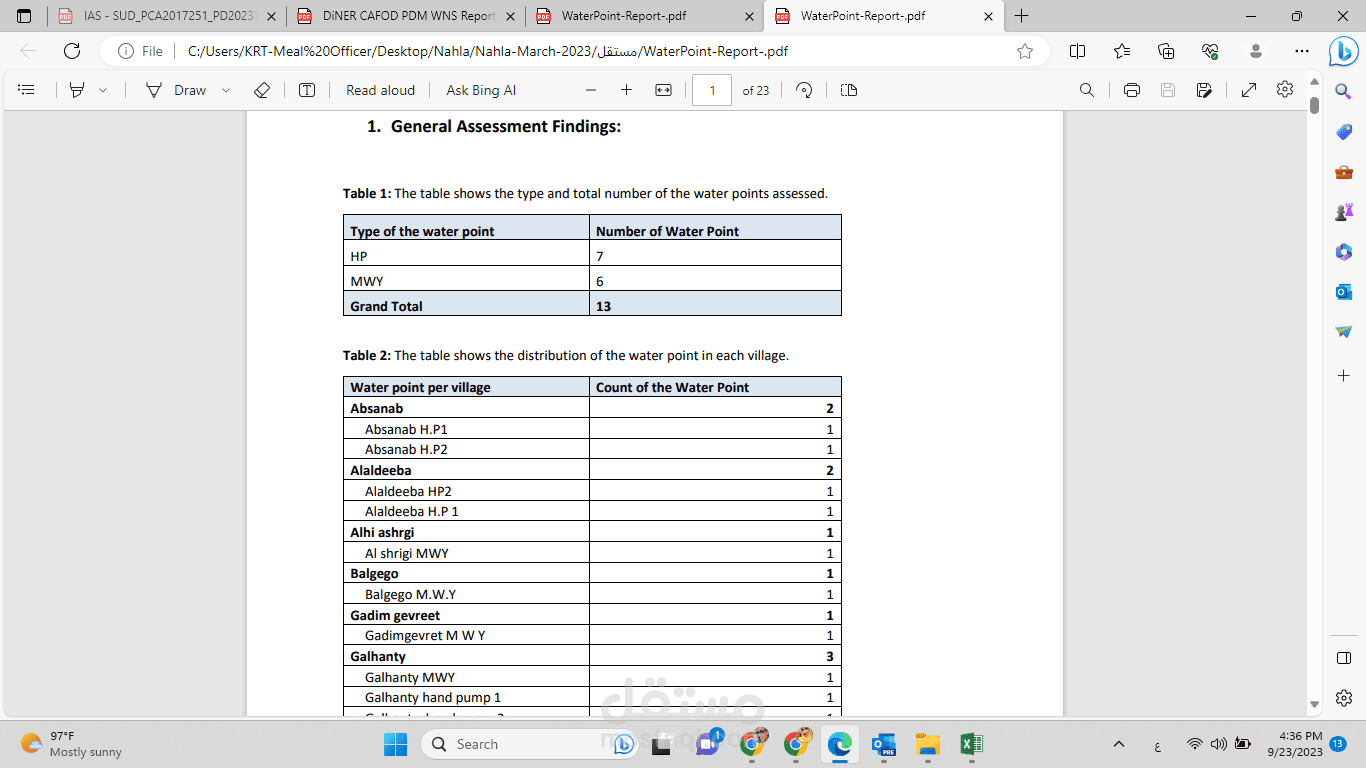Open the Shopping sidebar tag icon
The image size is (1366, 768).
coord(1344,132)
